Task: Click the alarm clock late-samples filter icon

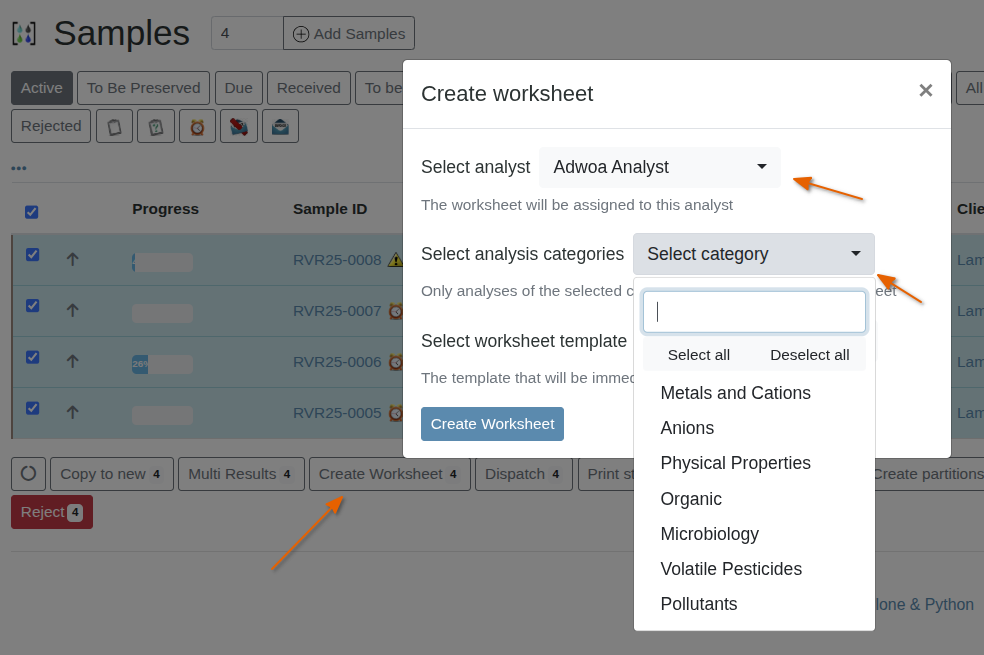Action: 196,125
